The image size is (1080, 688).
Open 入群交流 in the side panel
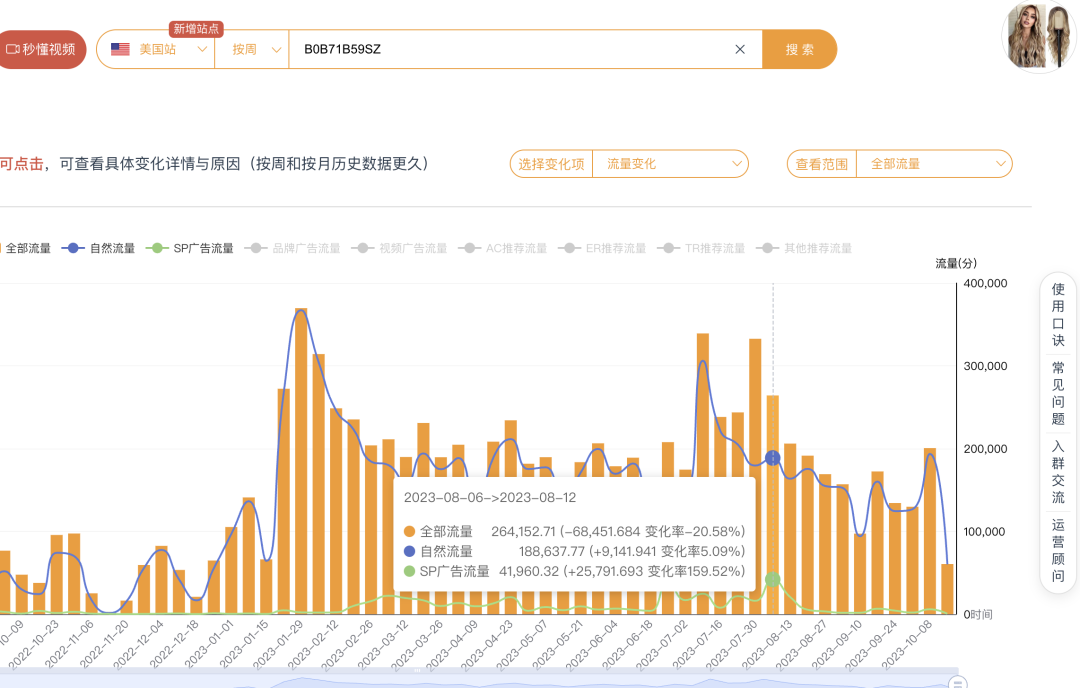tap(1058, 472)
